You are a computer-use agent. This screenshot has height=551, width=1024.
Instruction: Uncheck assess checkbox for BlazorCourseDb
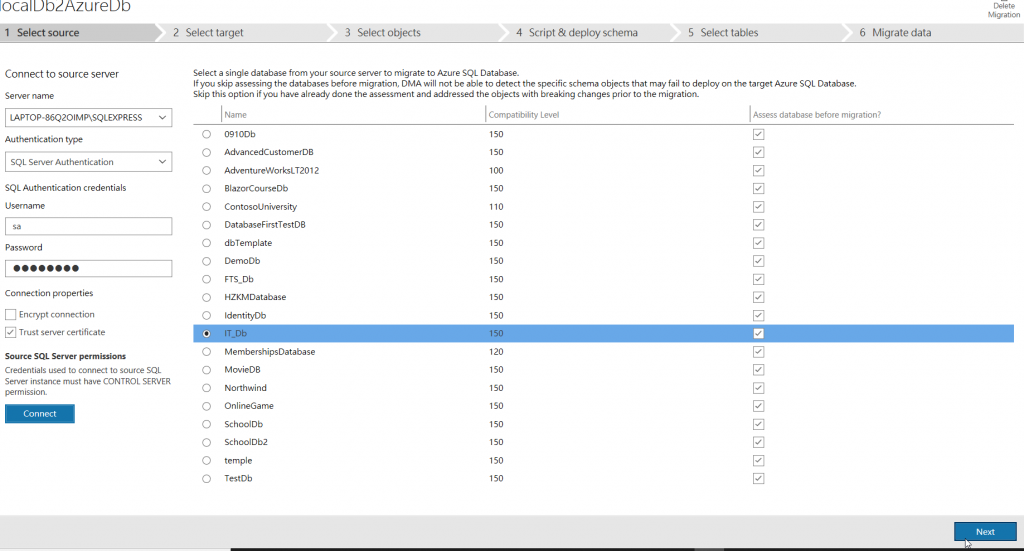click(x=758, y=189)
